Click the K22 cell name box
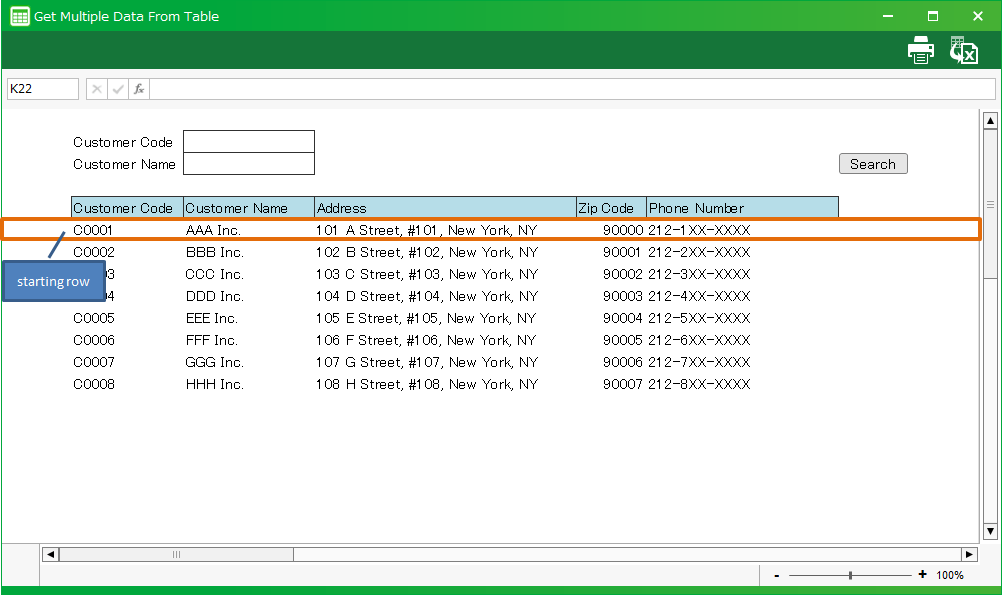1002x595 pixels. coord(43,89)
